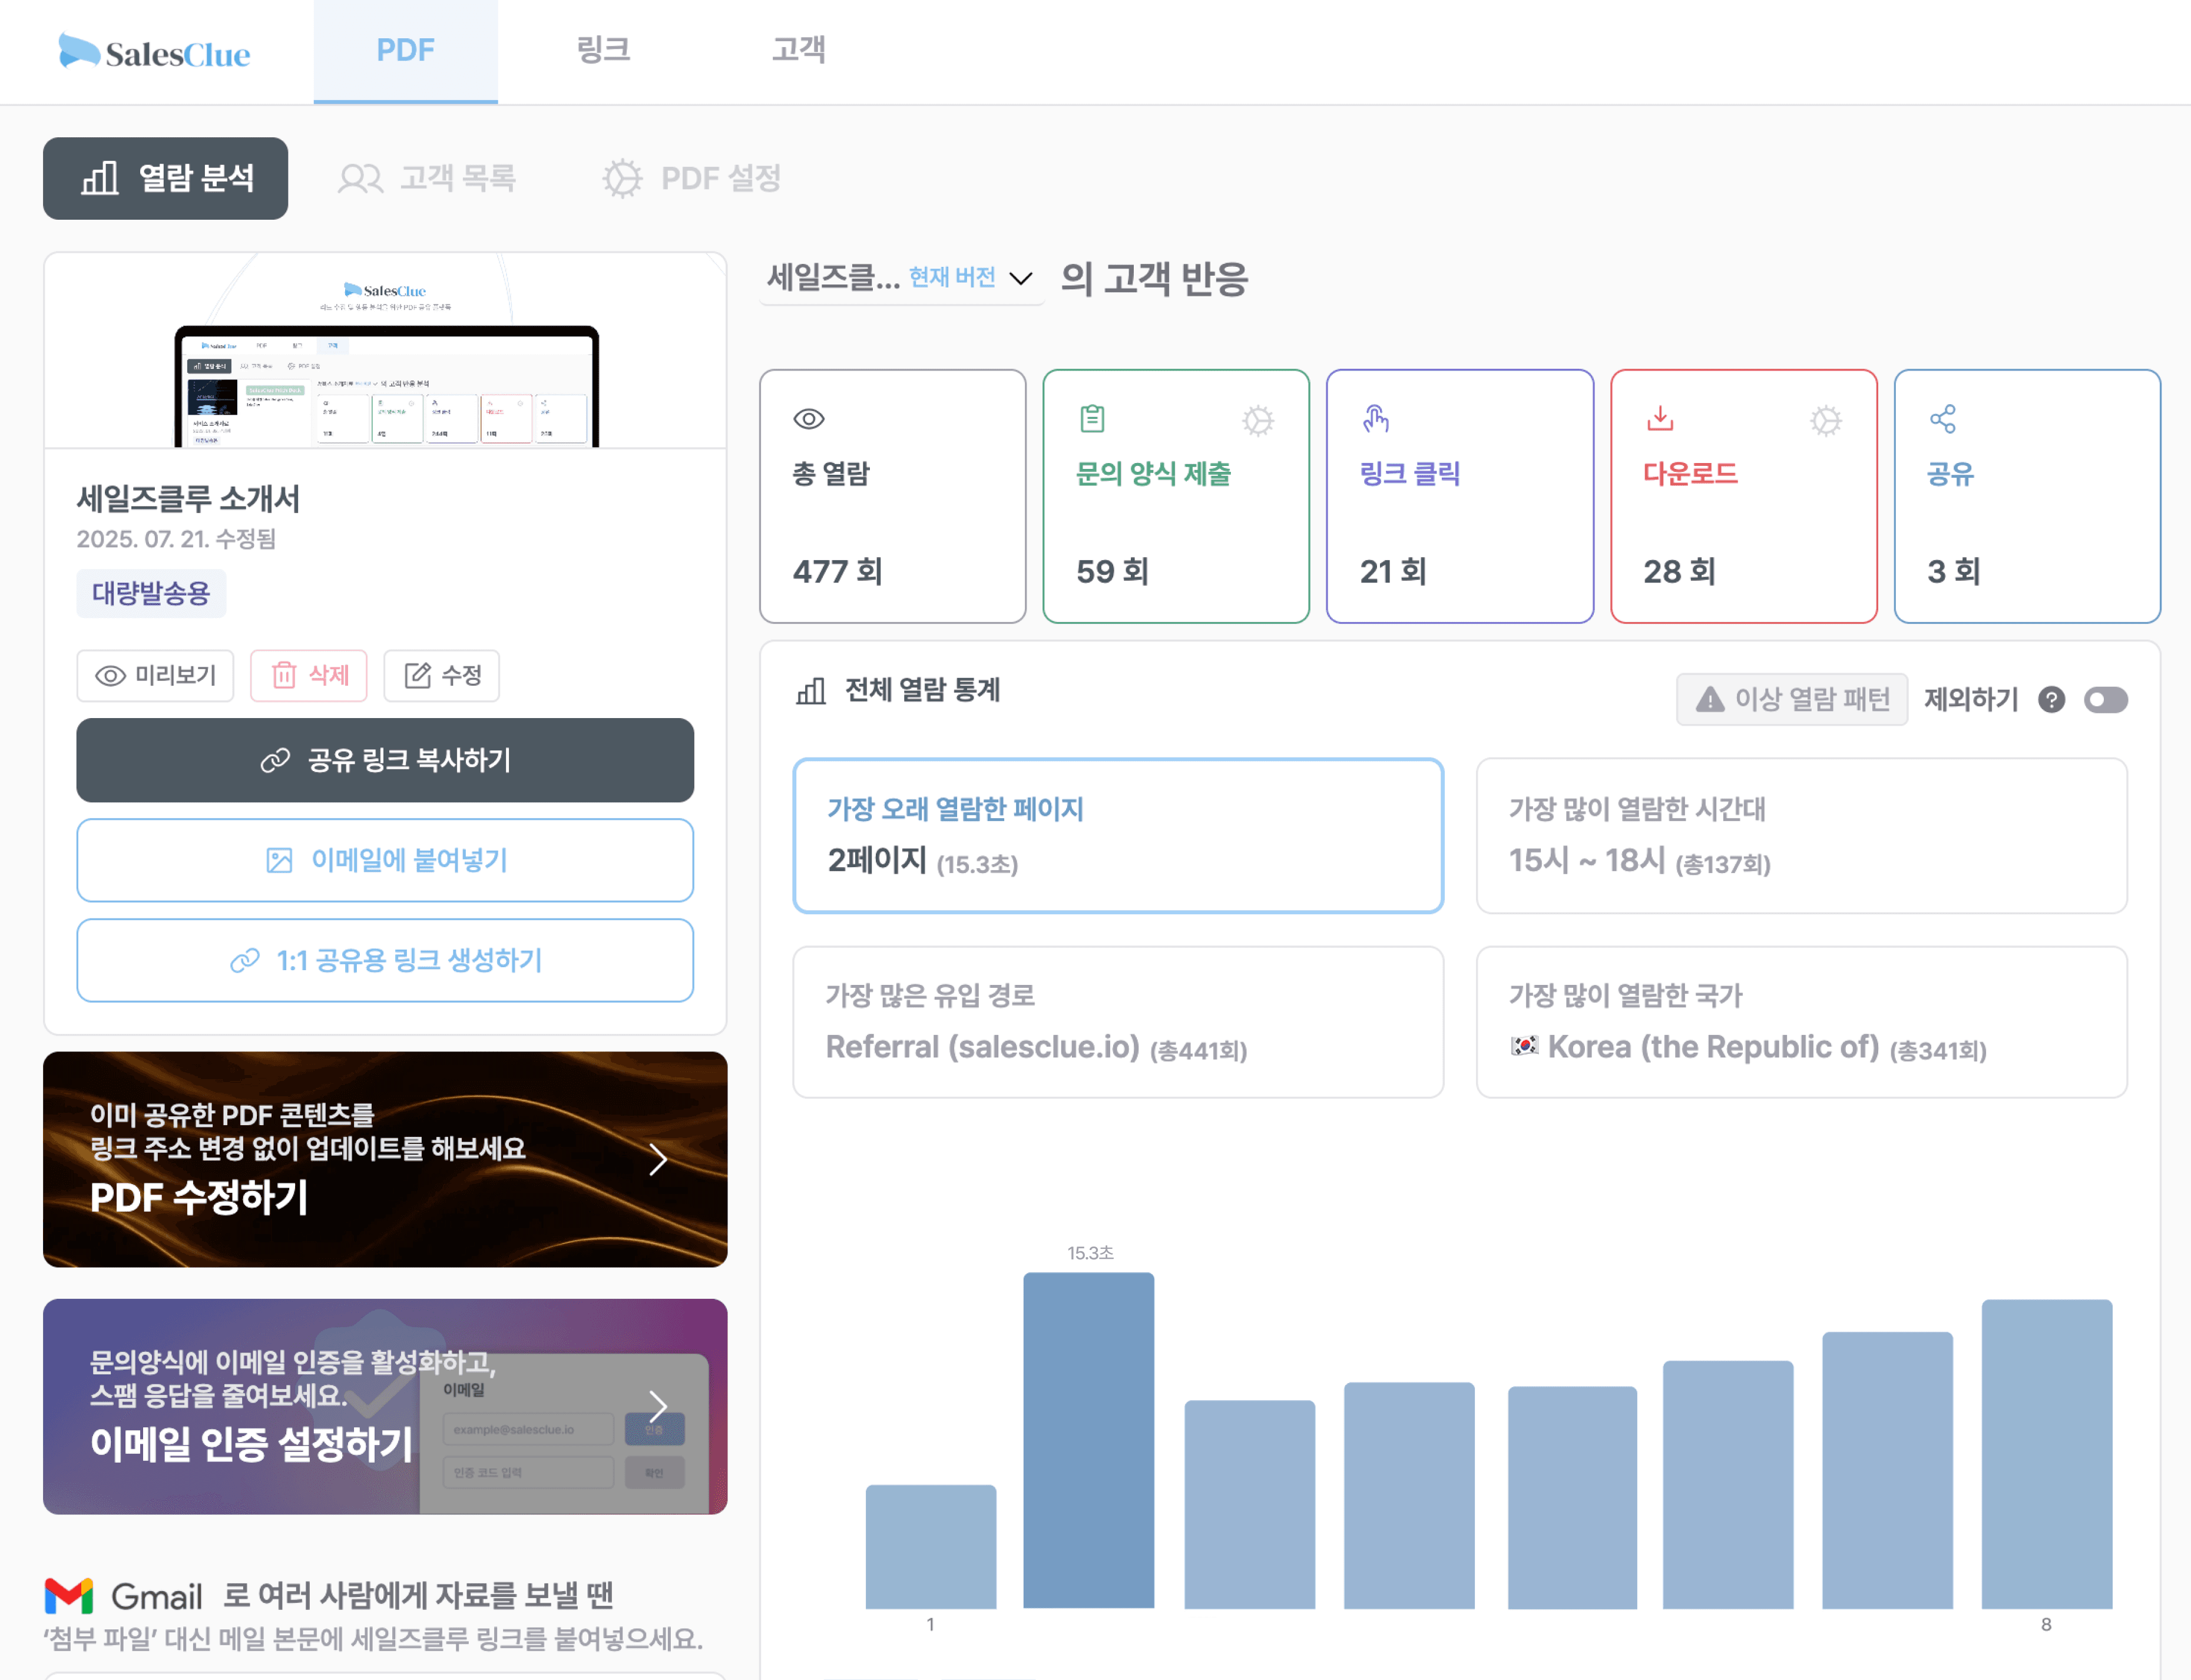Image resolution: width=2191 pixels, height=1680 pixels.
Task: Open the 고객 목록 sub-tab
Action: [427, 178]
